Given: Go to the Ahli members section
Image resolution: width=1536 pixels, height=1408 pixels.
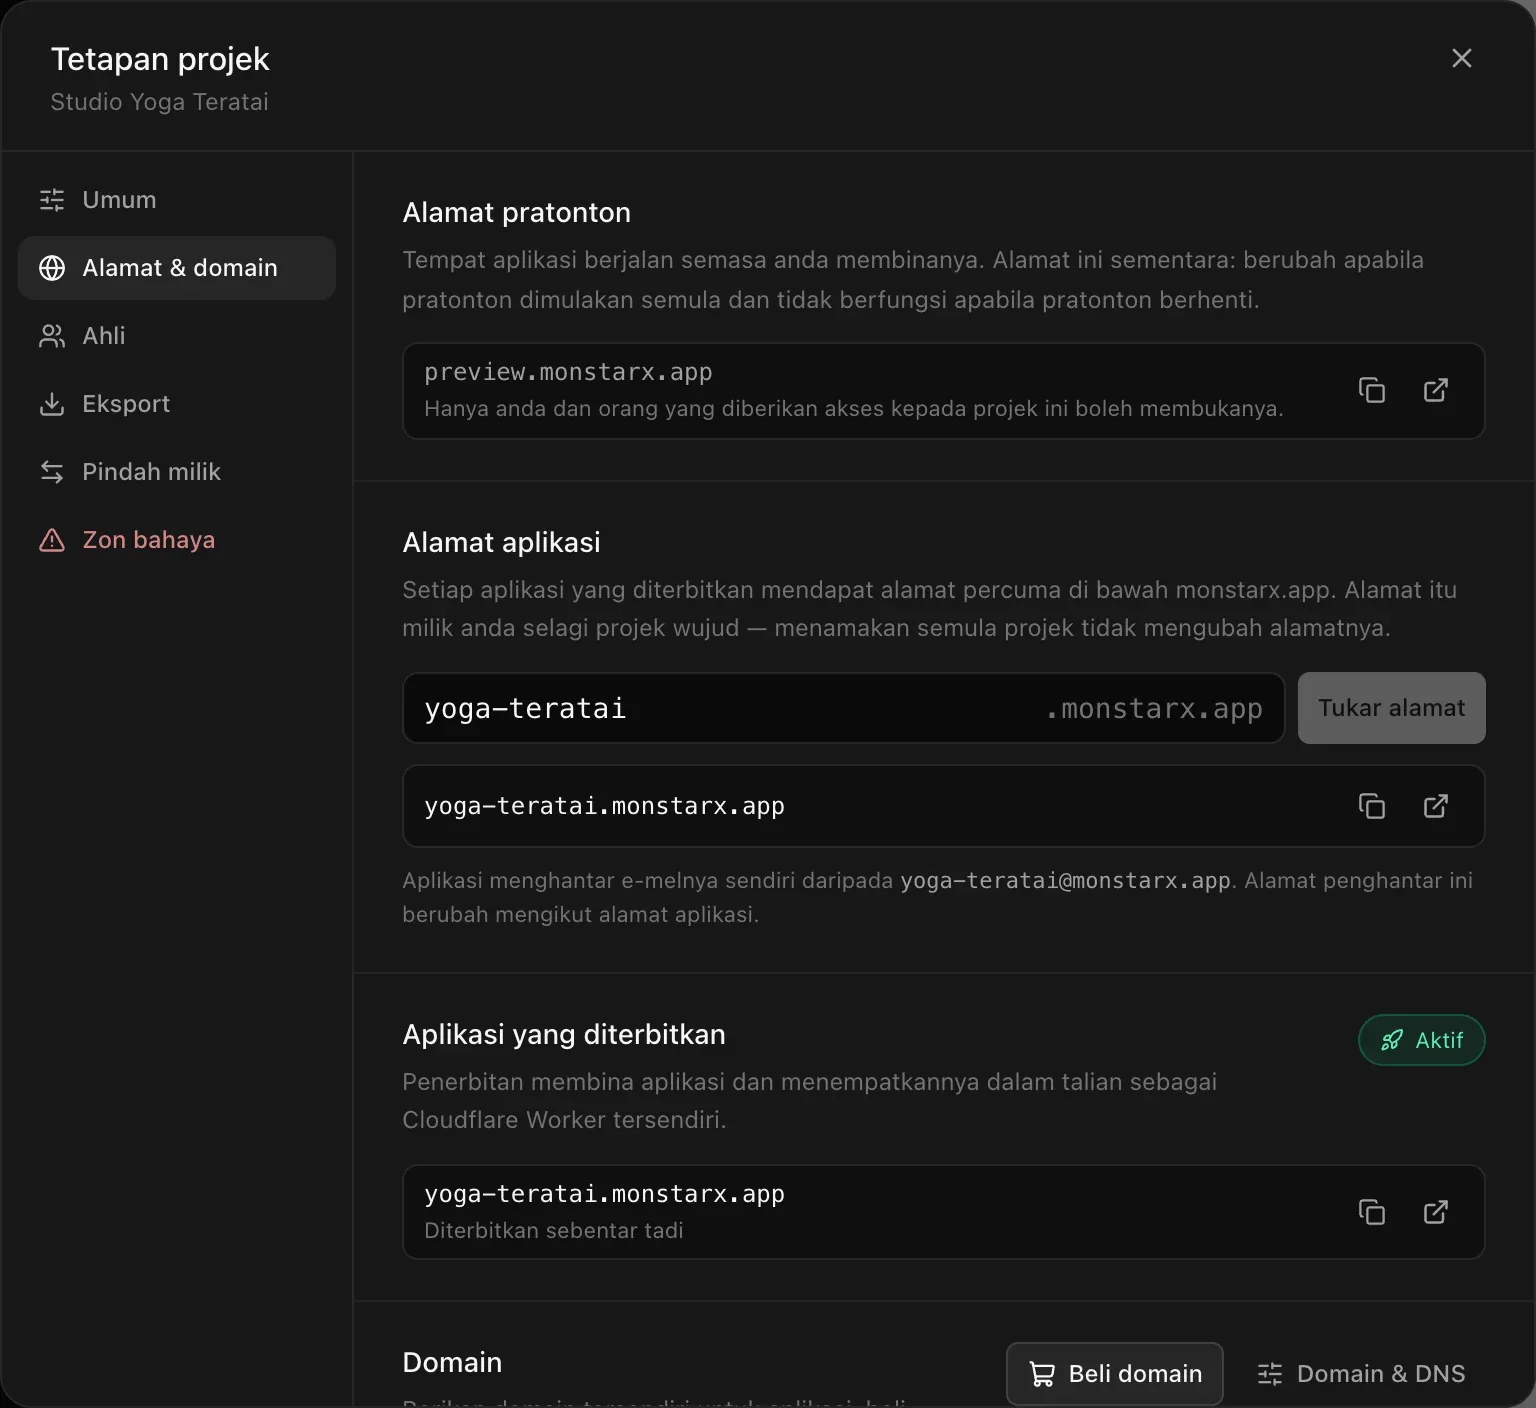Looking at the screenshot, I should click(177, 336).
